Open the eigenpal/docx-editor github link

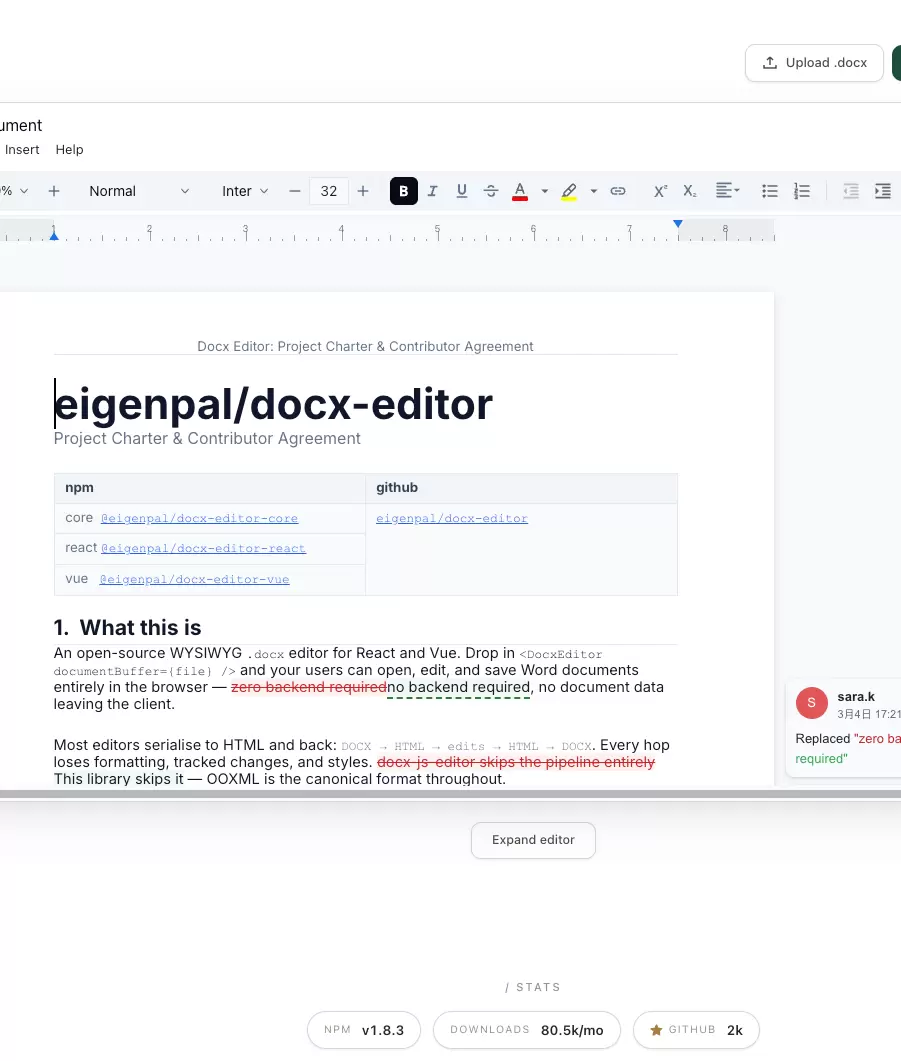point(452,518)
